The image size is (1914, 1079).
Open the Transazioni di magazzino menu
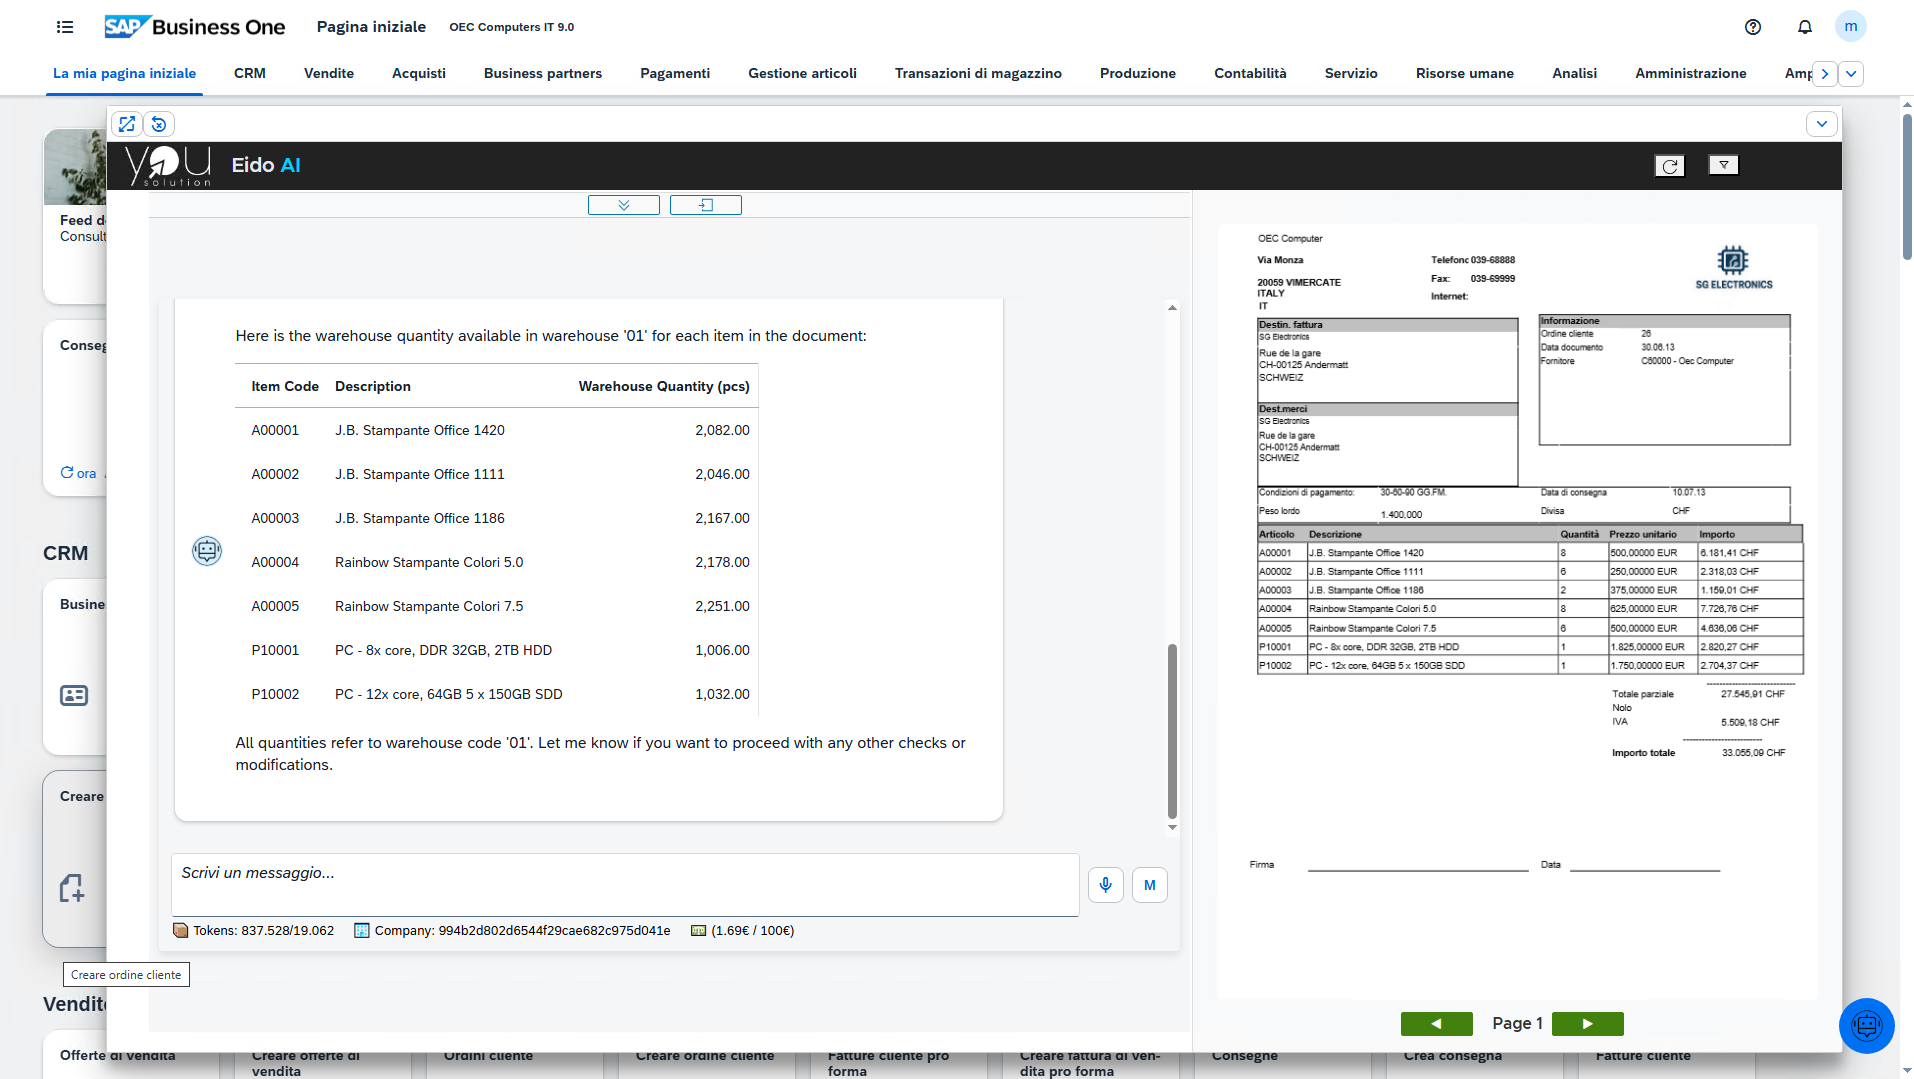click(x=978, y=73)
